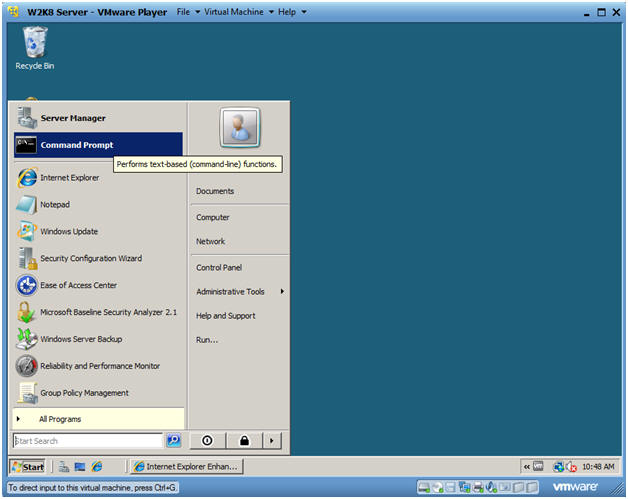Image resolution: width=628 pixels, height=499 pixels.
Task: Launch Microsoft Baseline Security Analyzer 2.1
Action: point(98,312)
